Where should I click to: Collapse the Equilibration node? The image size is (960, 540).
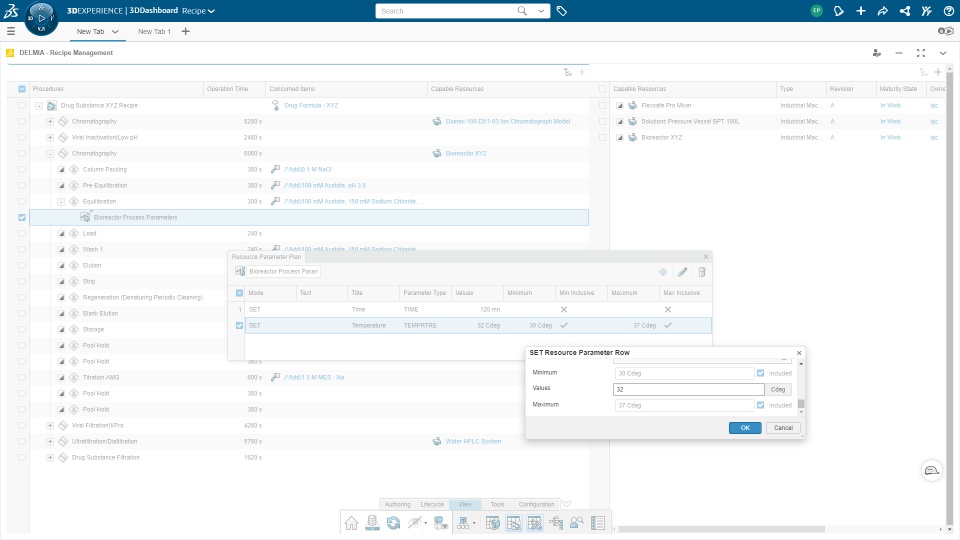tap(61, 201)
